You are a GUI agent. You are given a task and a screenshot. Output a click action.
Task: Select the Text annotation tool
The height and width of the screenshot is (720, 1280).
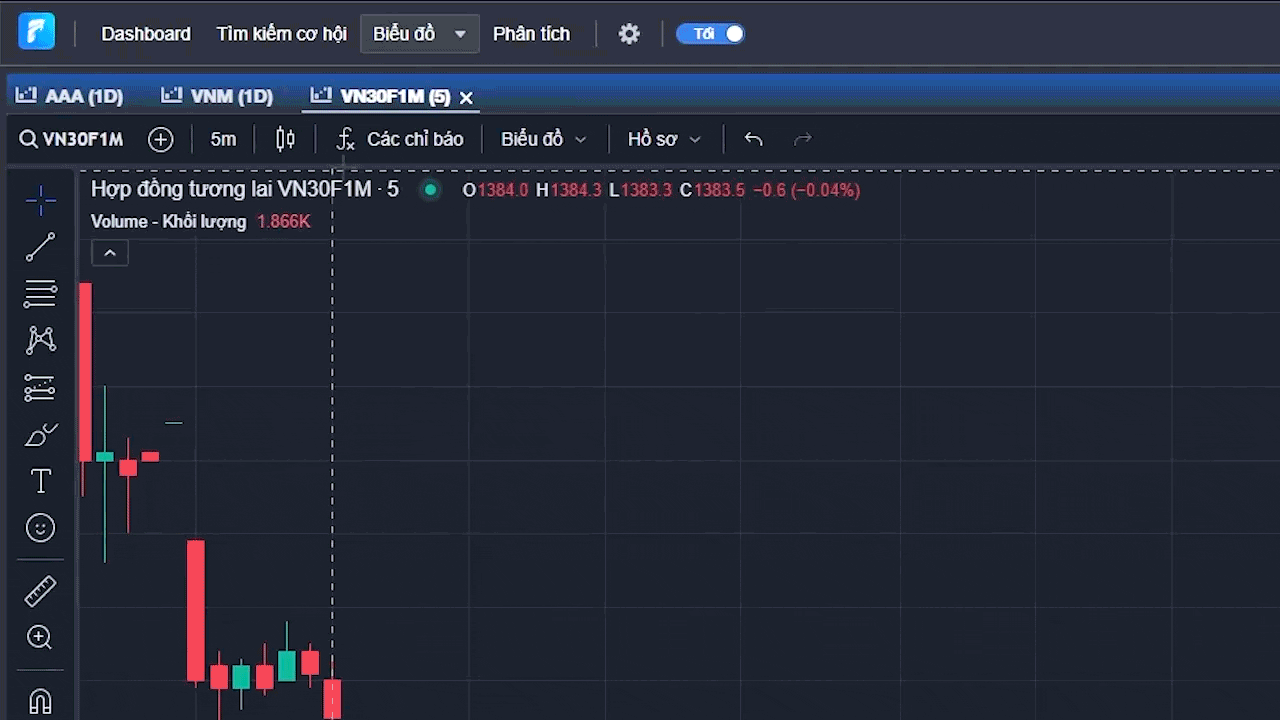coord(40,481)
